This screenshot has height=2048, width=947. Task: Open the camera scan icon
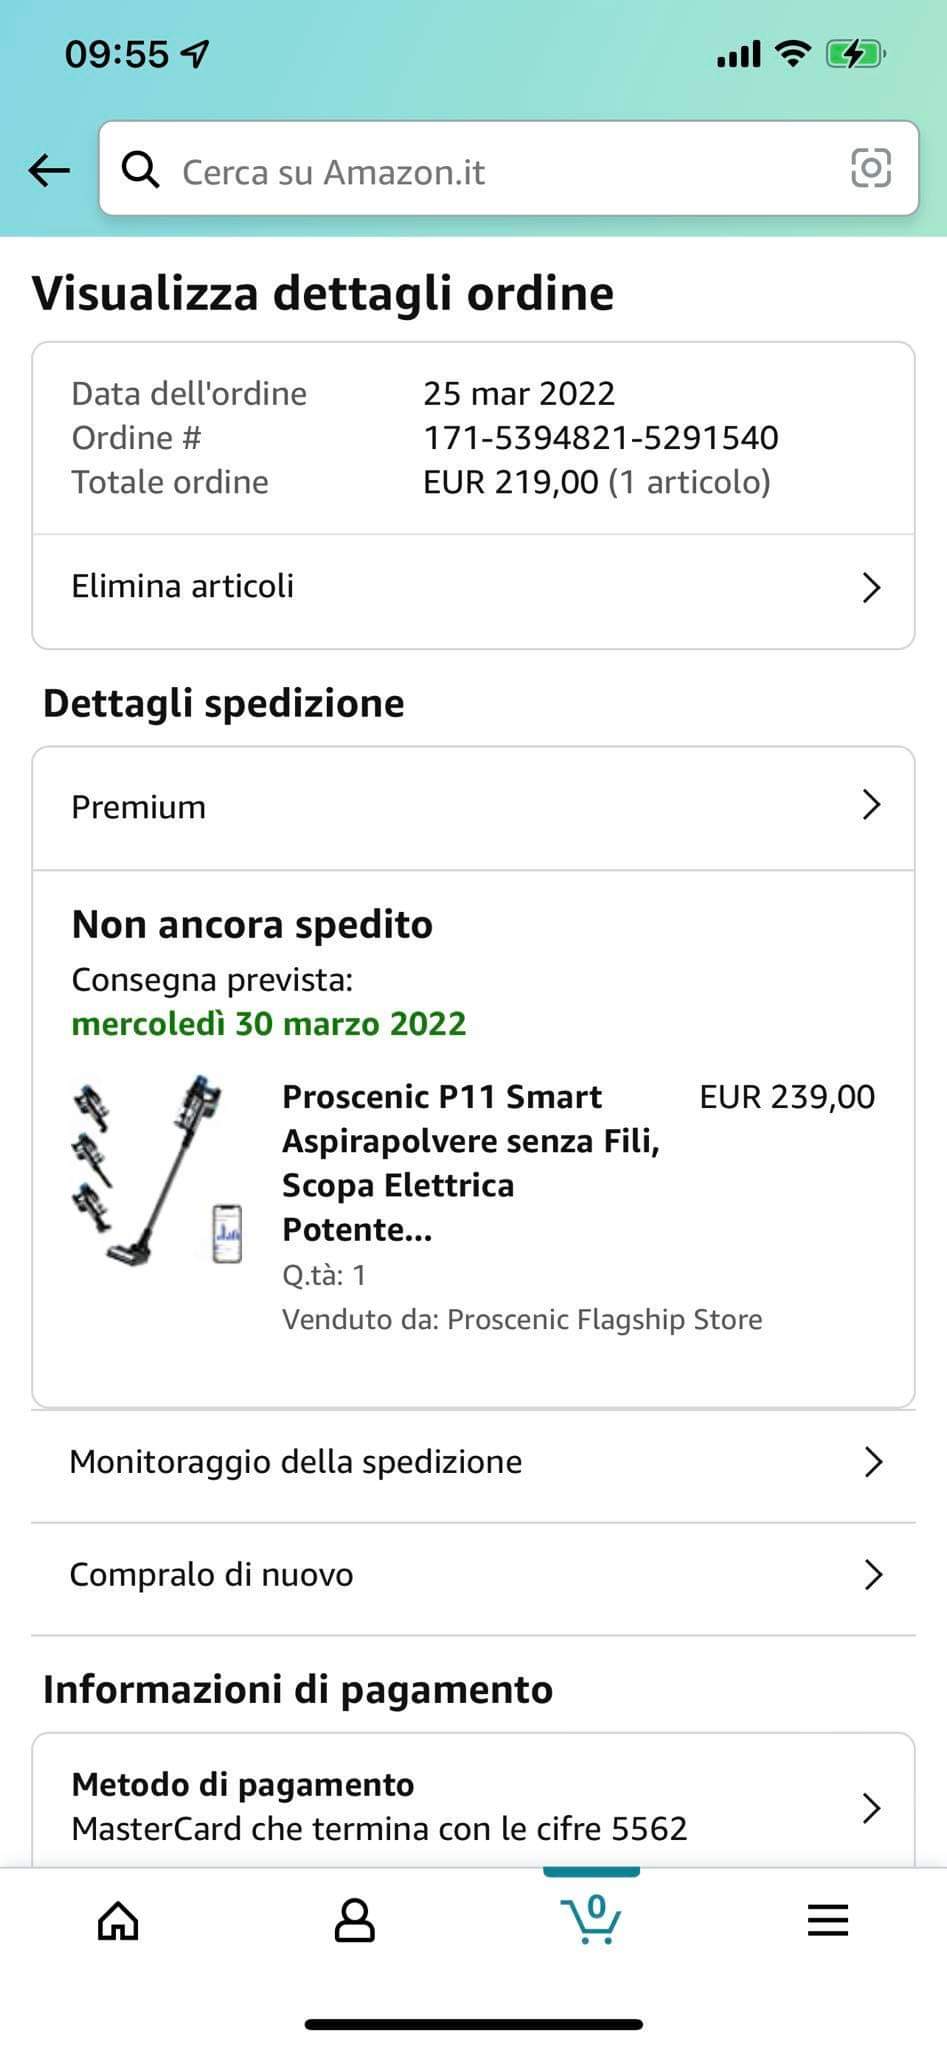click(870, 168)
